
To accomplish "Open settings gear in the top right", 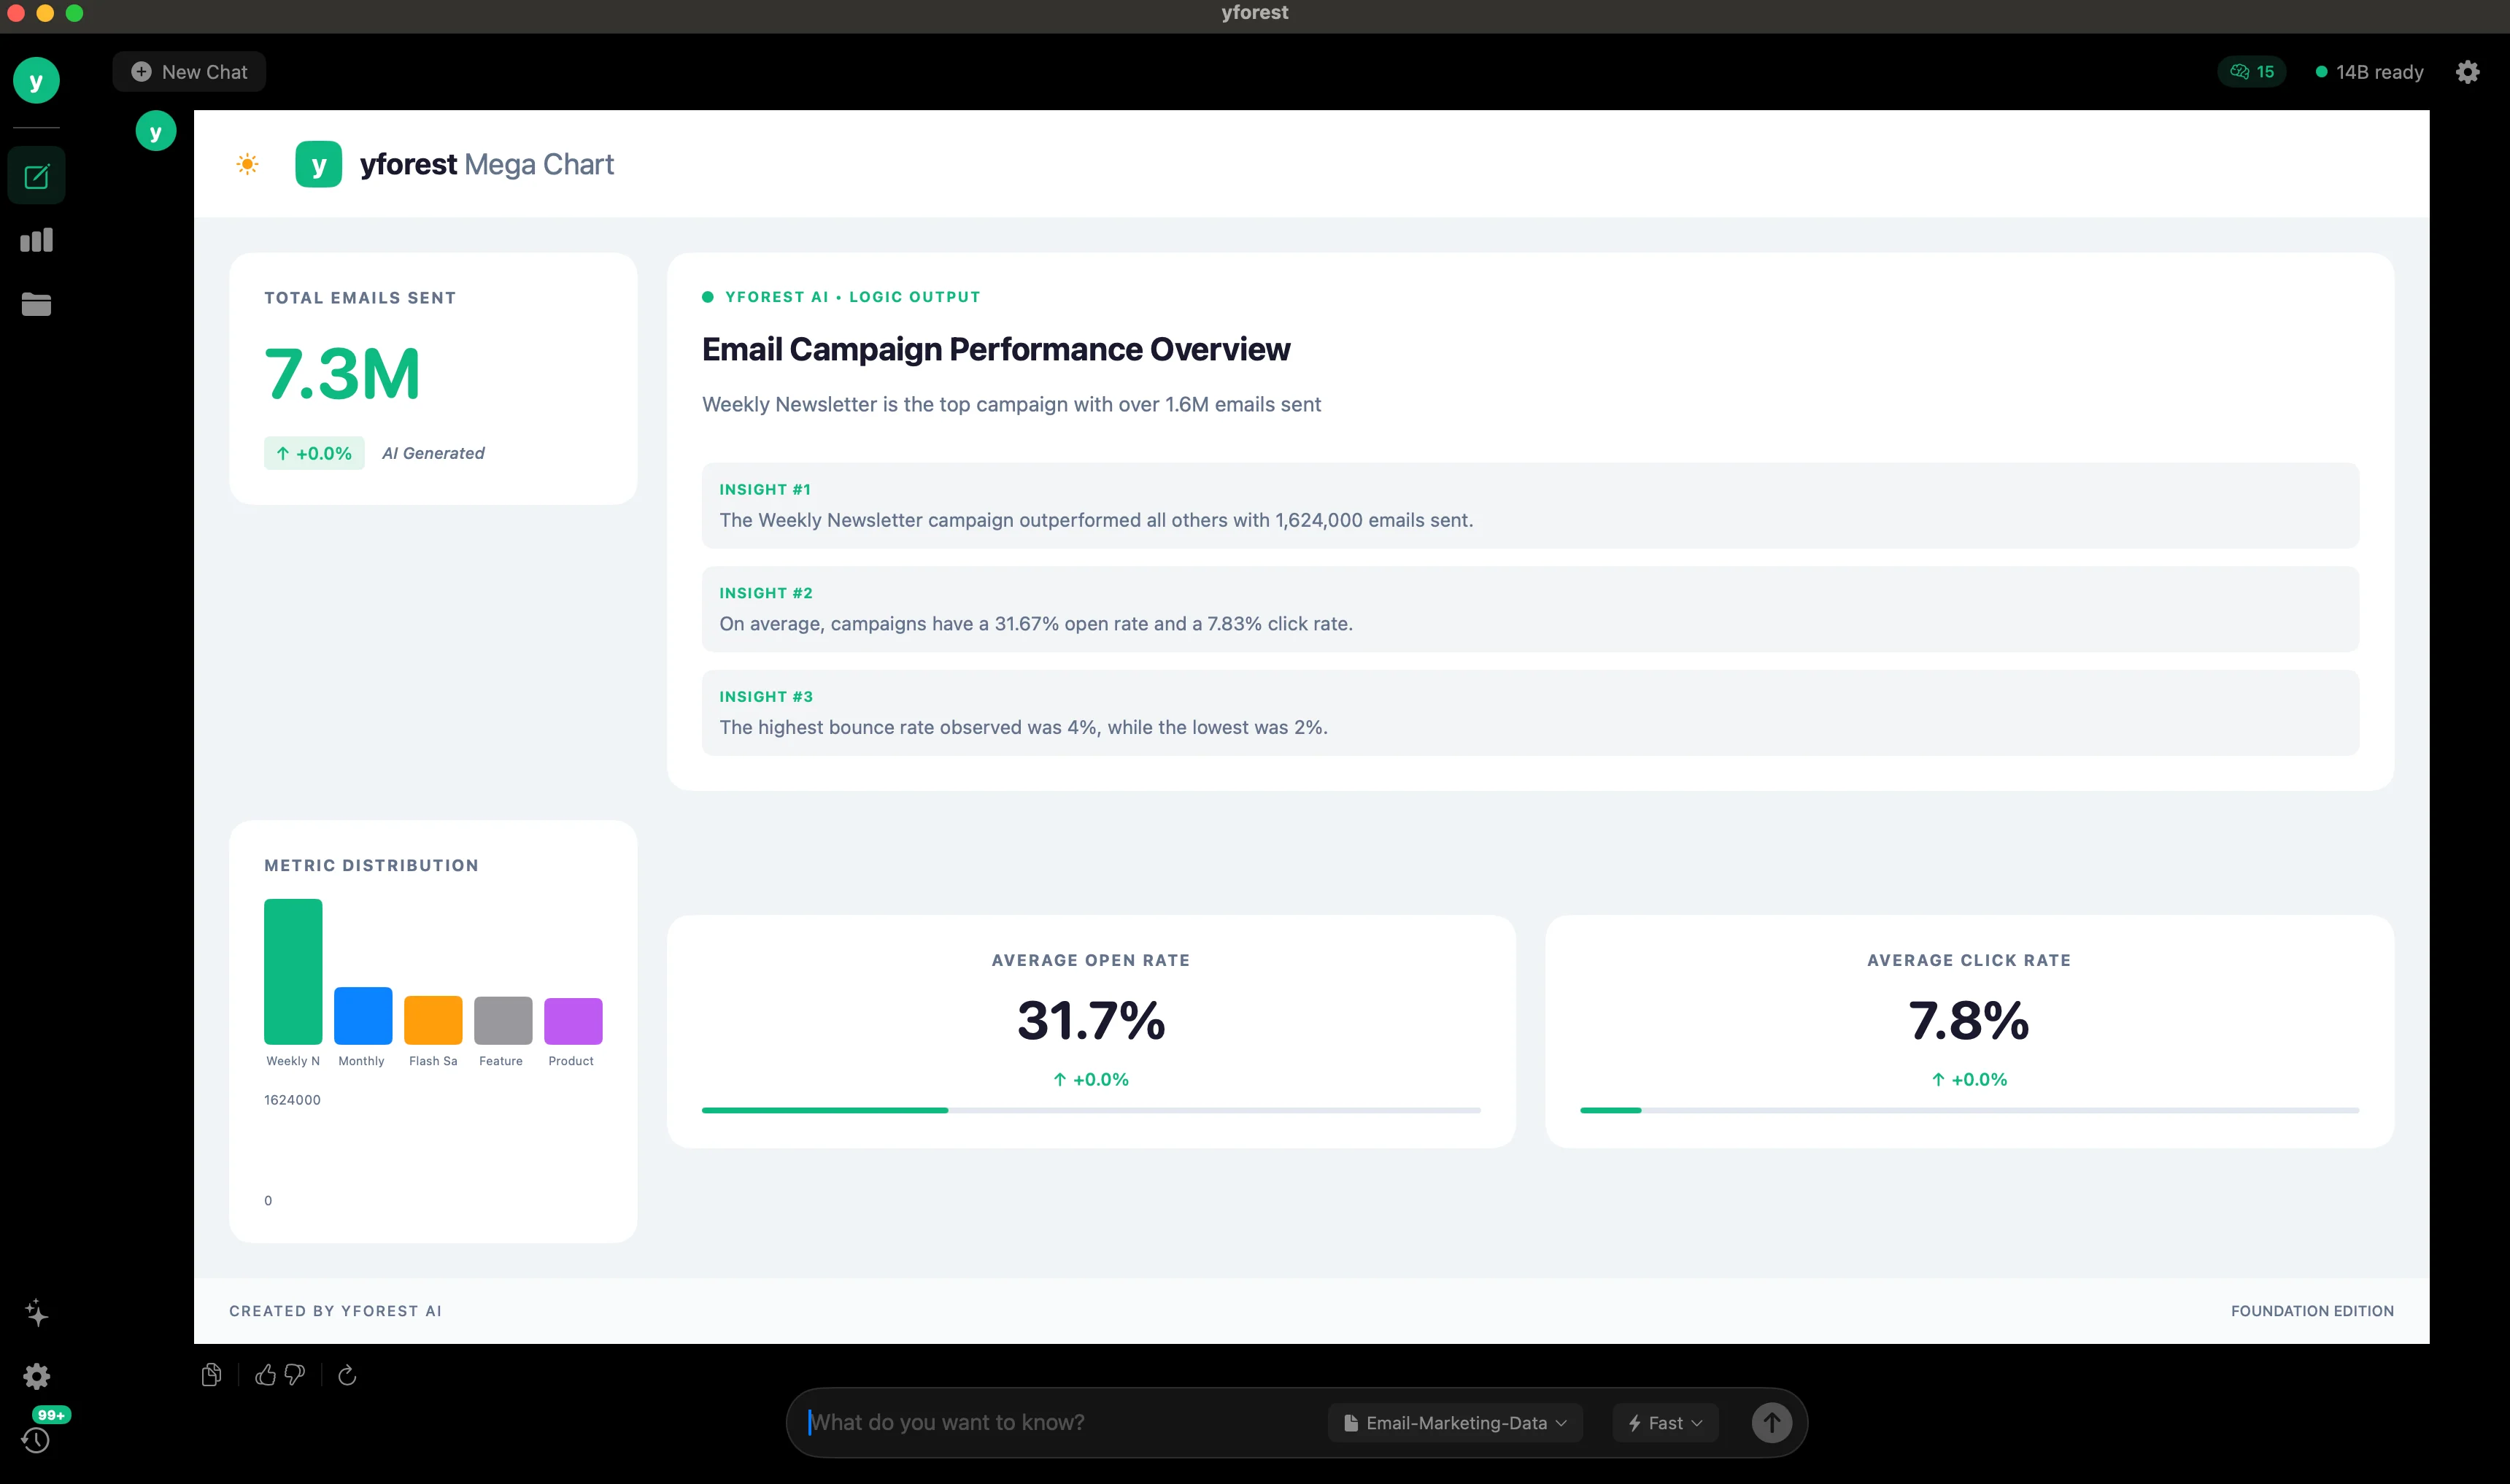I will pyautogui.click(x=2467, y=72).
